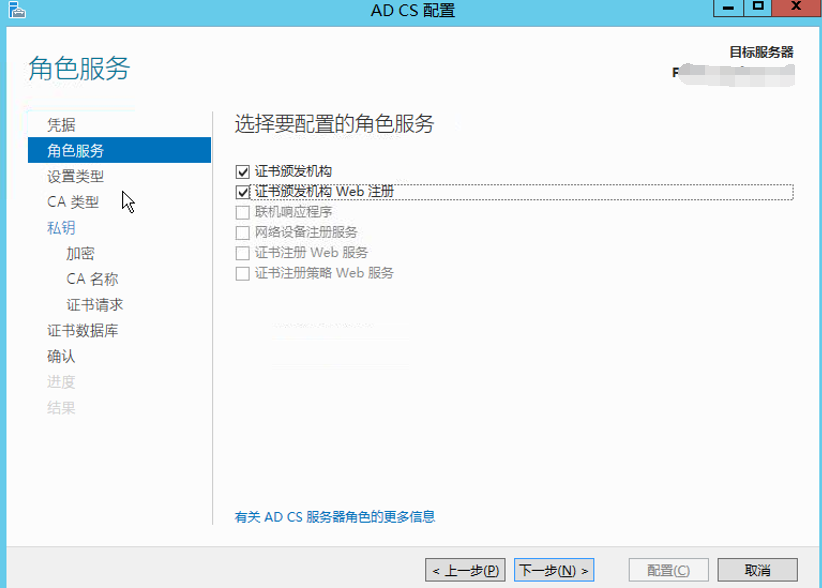Click the 取消 button
This screenshot has height=588, width=822.
click(x=758, y=570)
